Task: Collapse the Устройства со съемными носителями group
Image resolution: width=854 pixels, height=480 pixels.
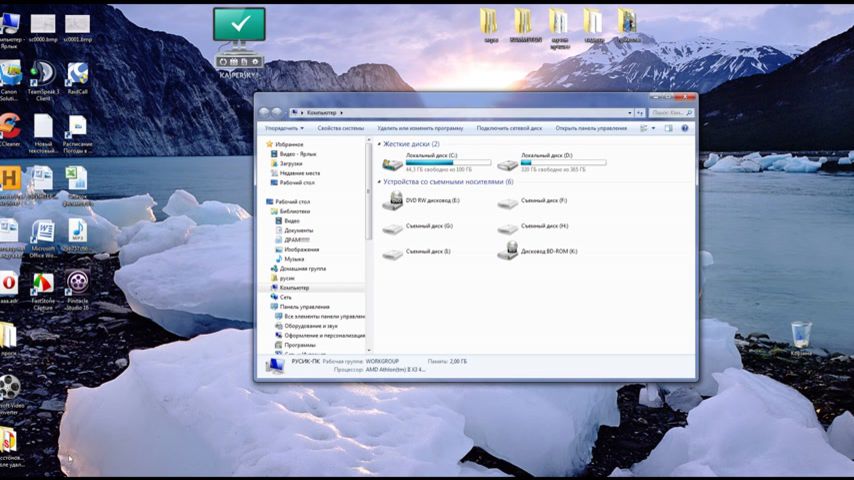Action: pyautogui.click(x=380, y=181)
